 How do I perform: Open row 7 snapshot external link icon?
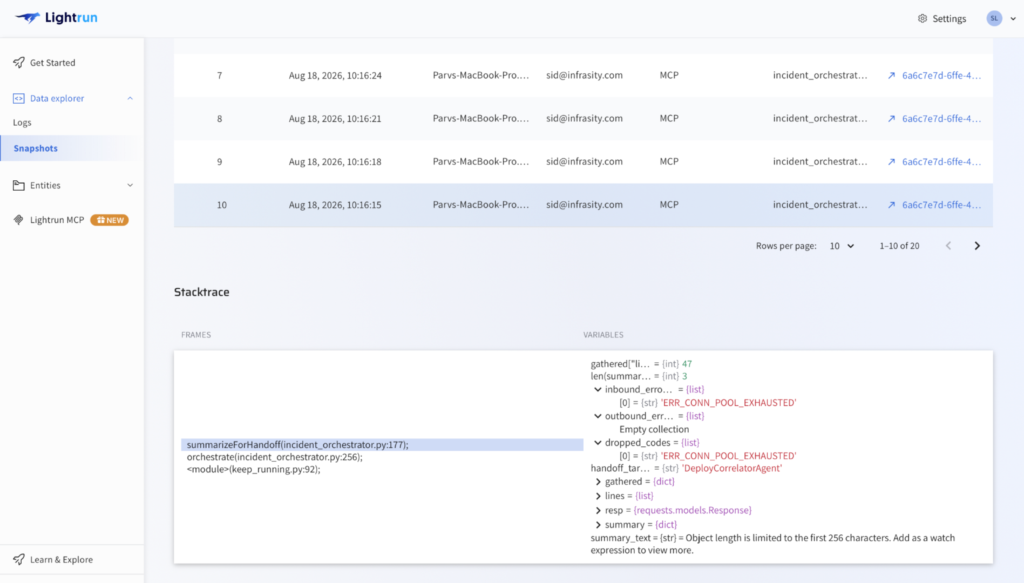click(891, 76)
